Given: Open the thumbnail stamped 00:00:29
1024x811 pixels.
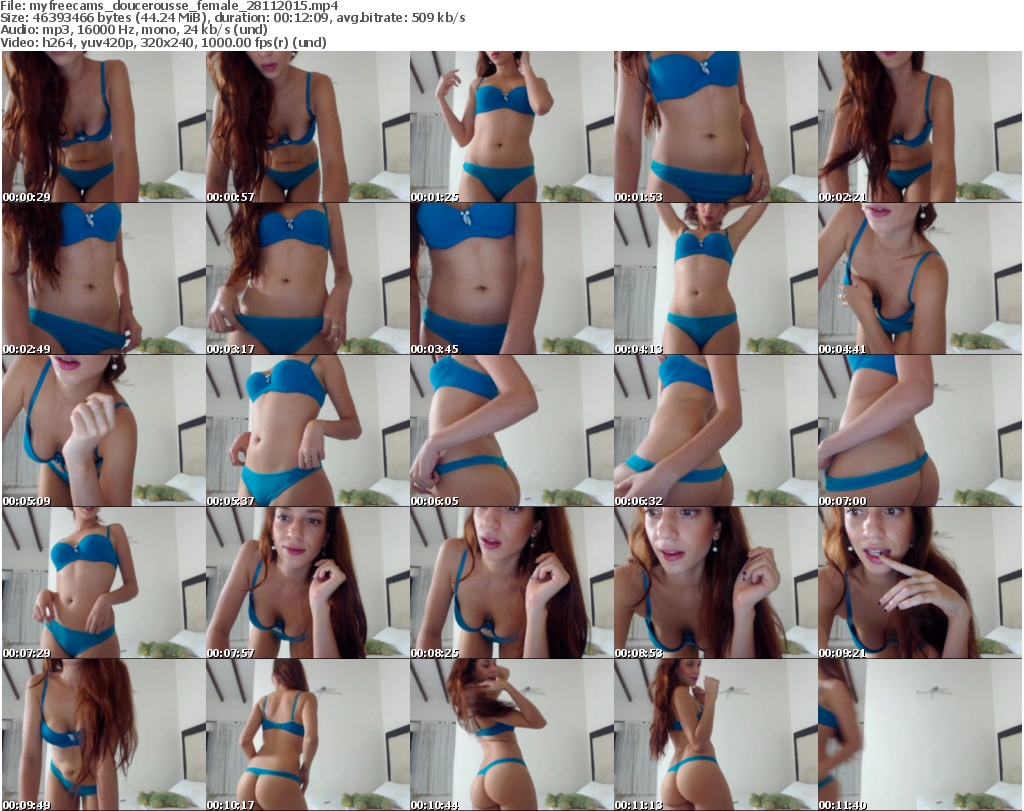Looking at the screenshot, I should [x=104, y=127].
